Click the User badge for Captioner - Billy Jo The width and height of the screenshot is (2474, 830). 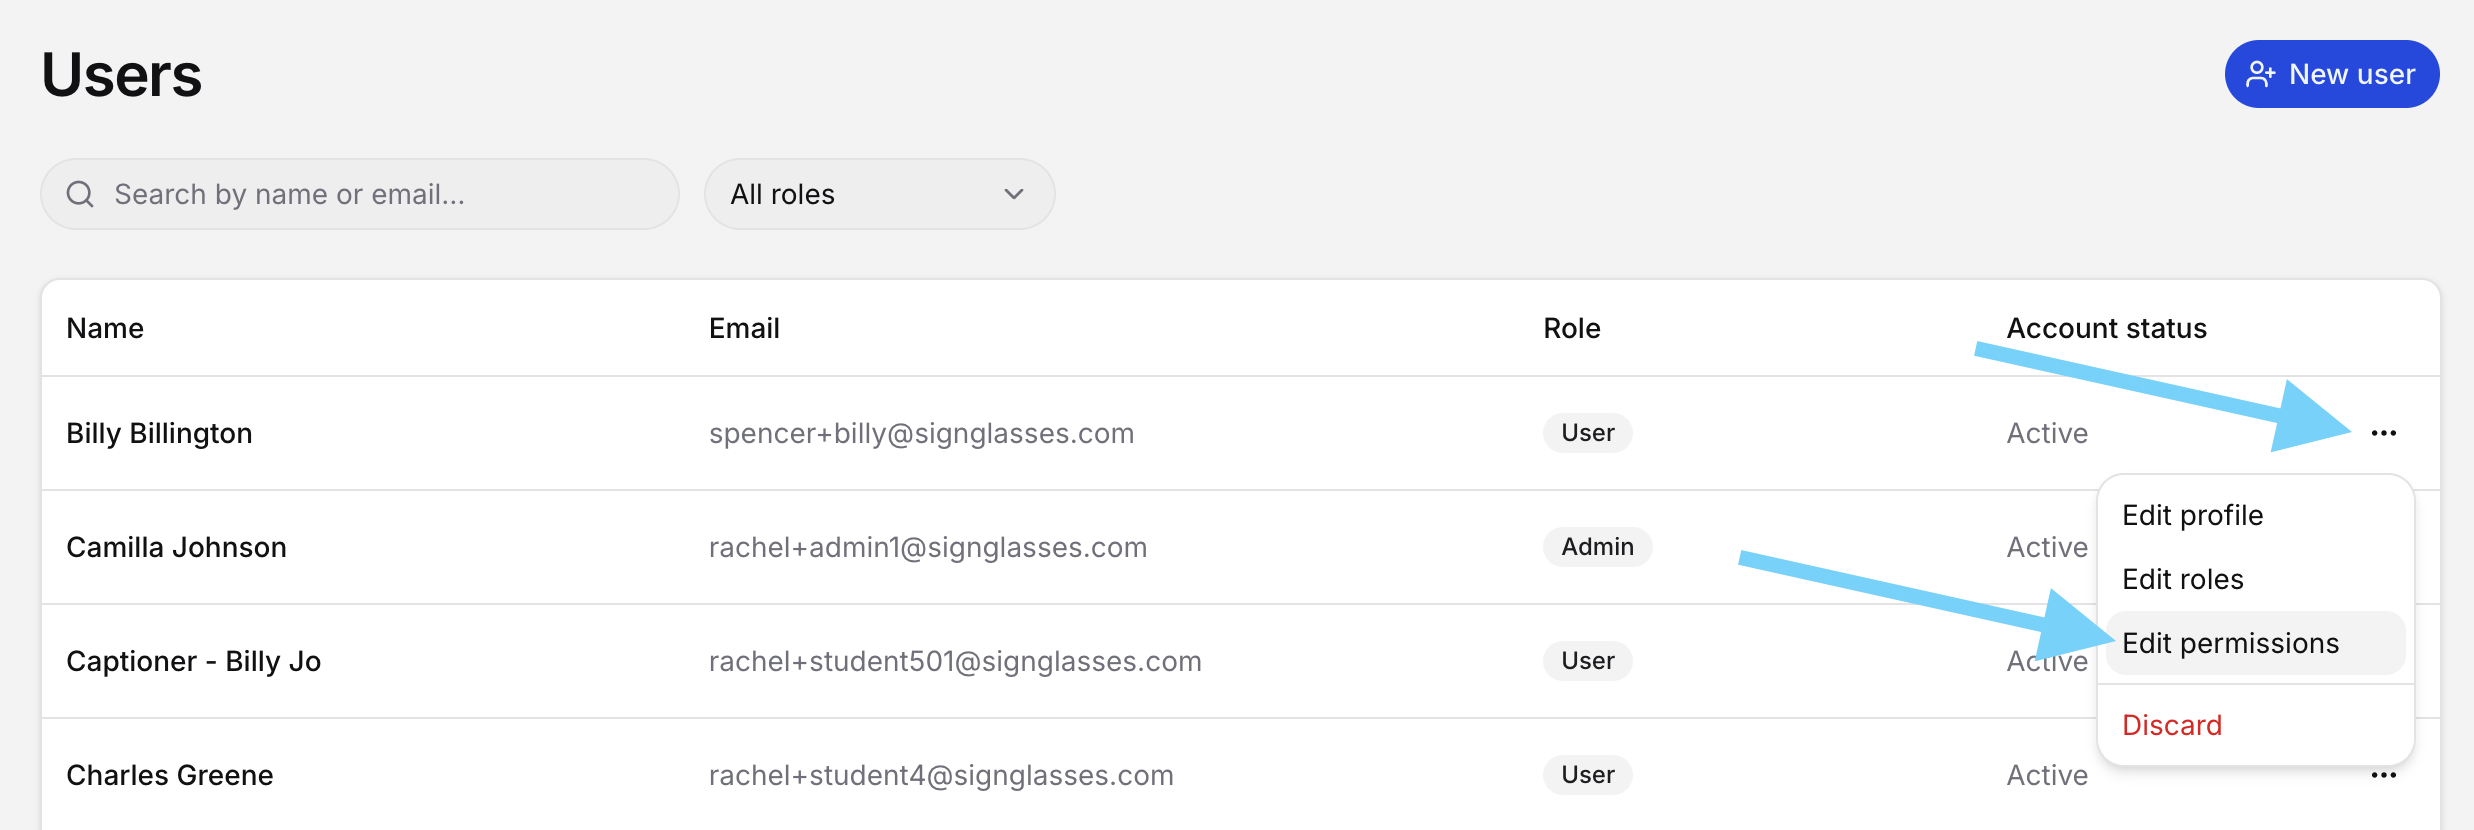coord(1587,661)
